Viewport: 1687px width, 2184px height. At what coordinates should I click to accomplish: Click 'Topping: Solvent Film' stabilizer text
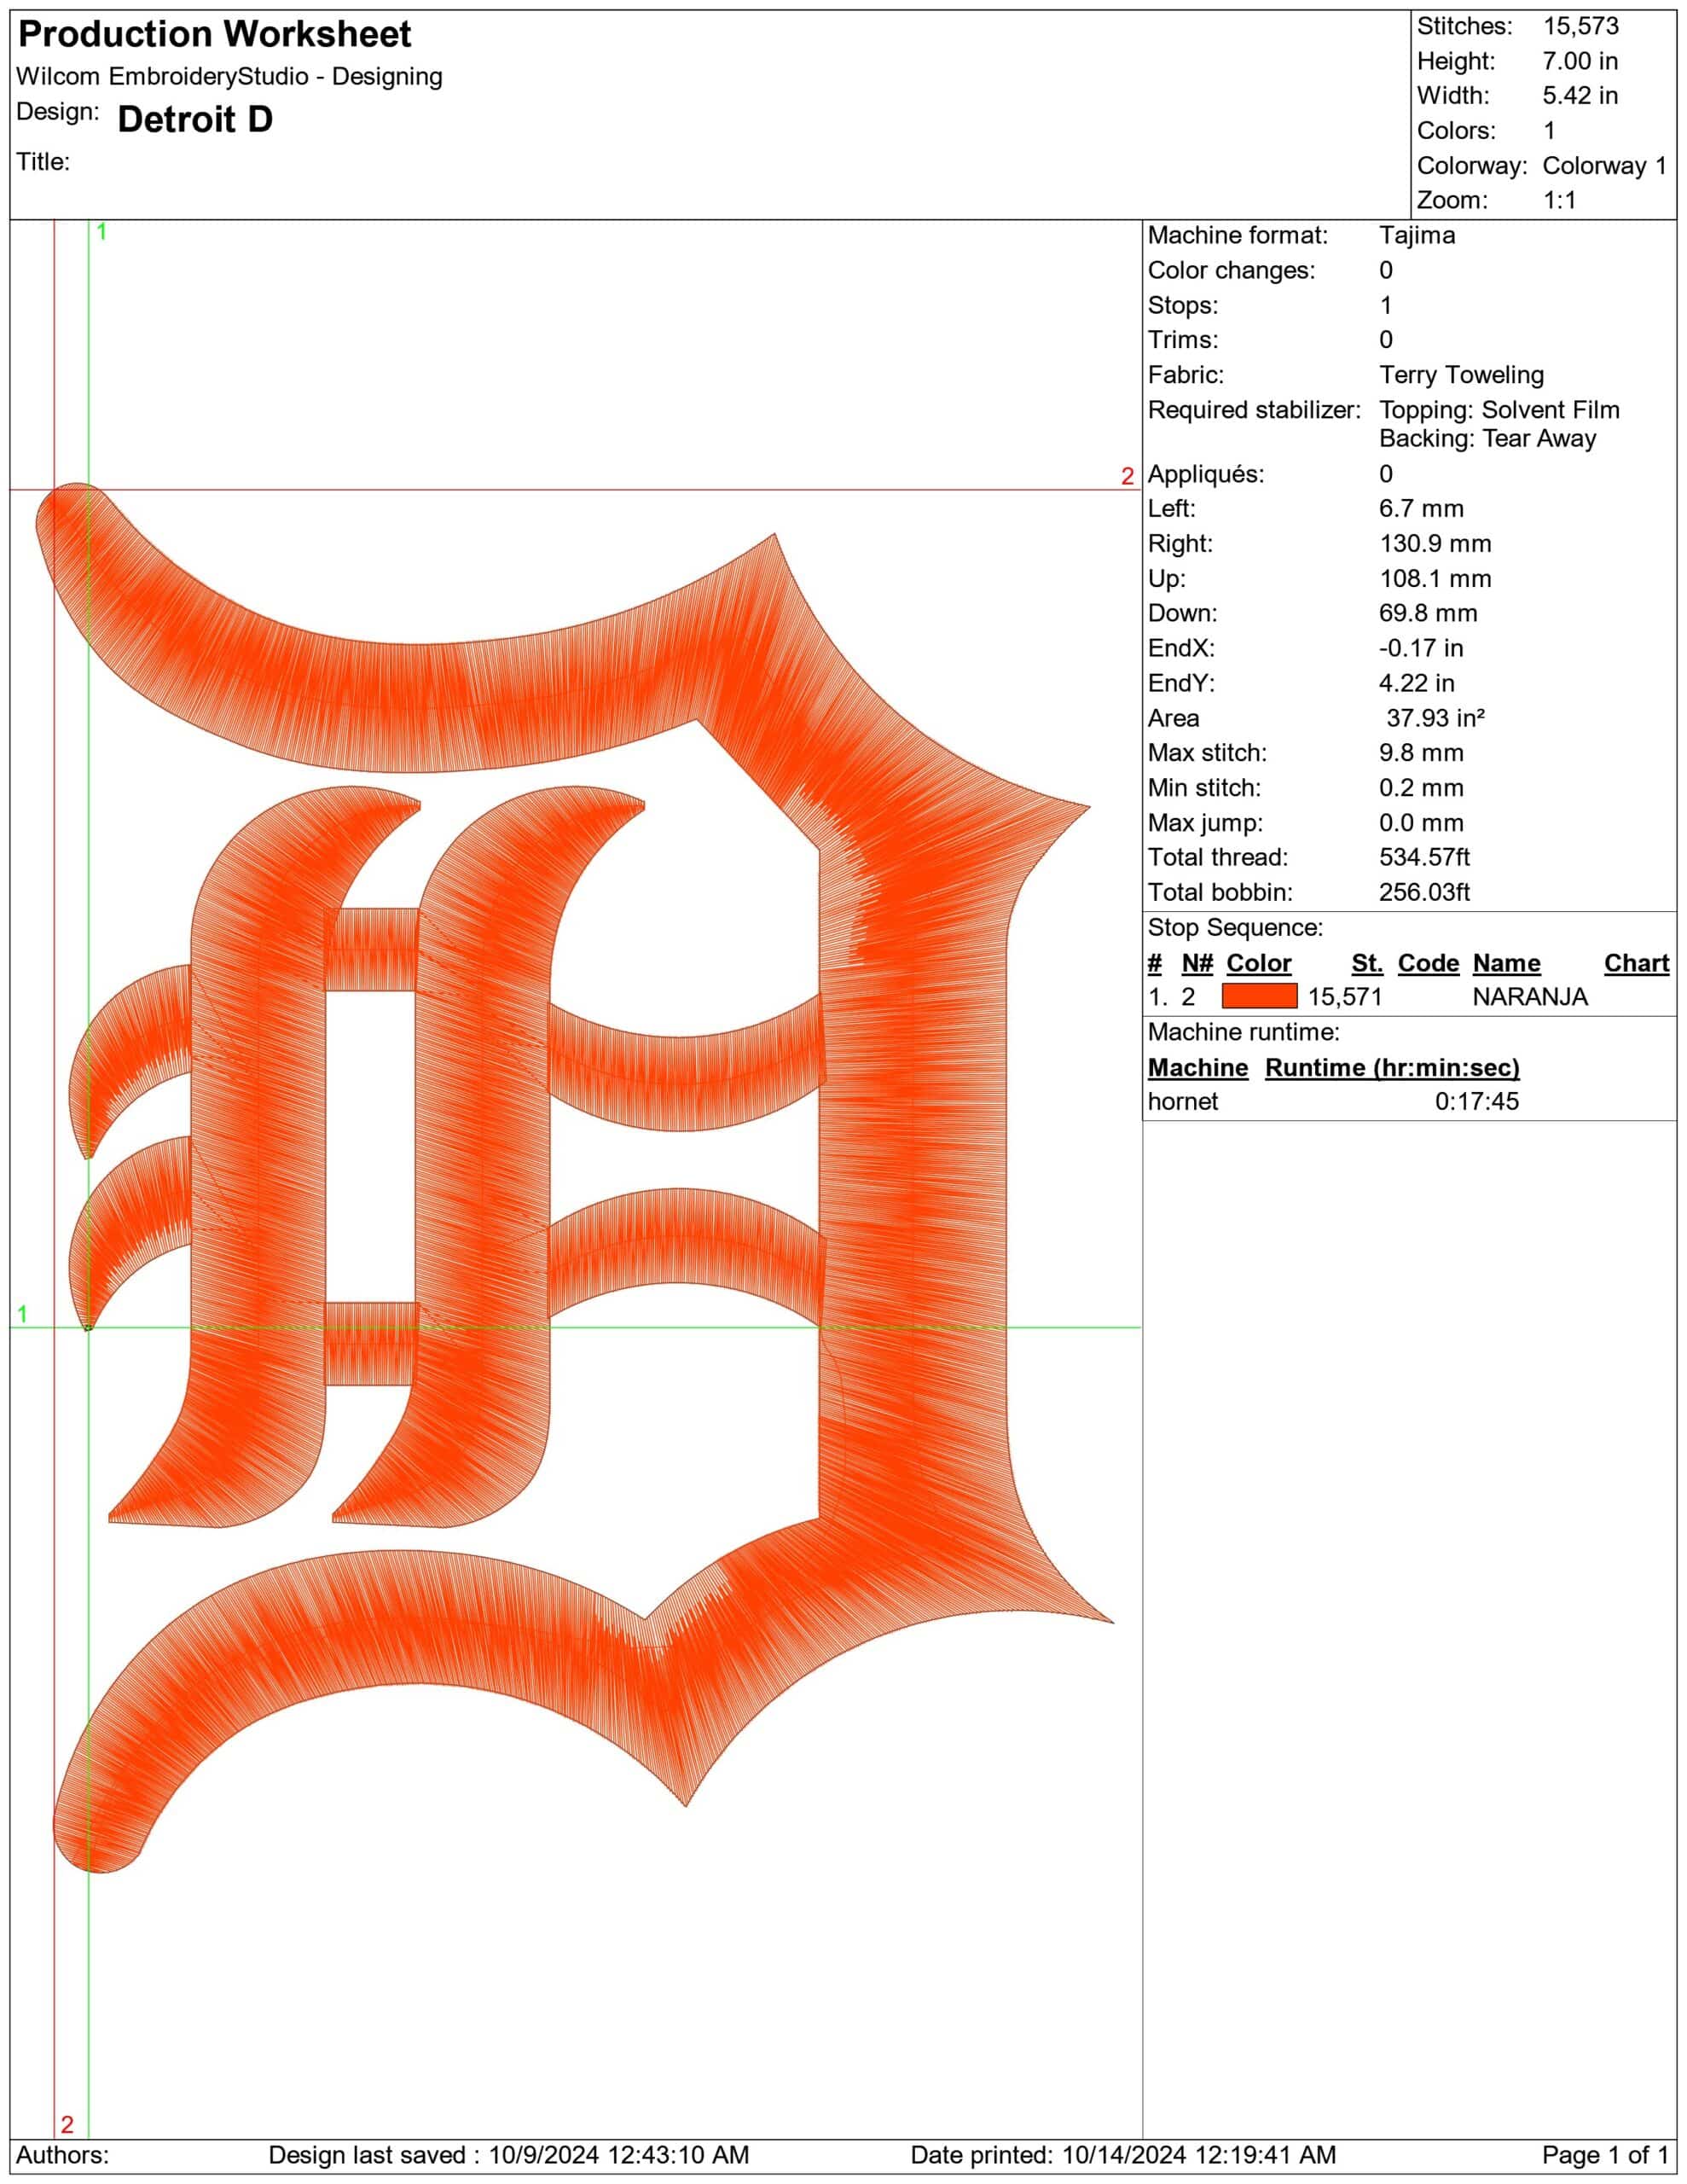click(x=1499, y=410)
